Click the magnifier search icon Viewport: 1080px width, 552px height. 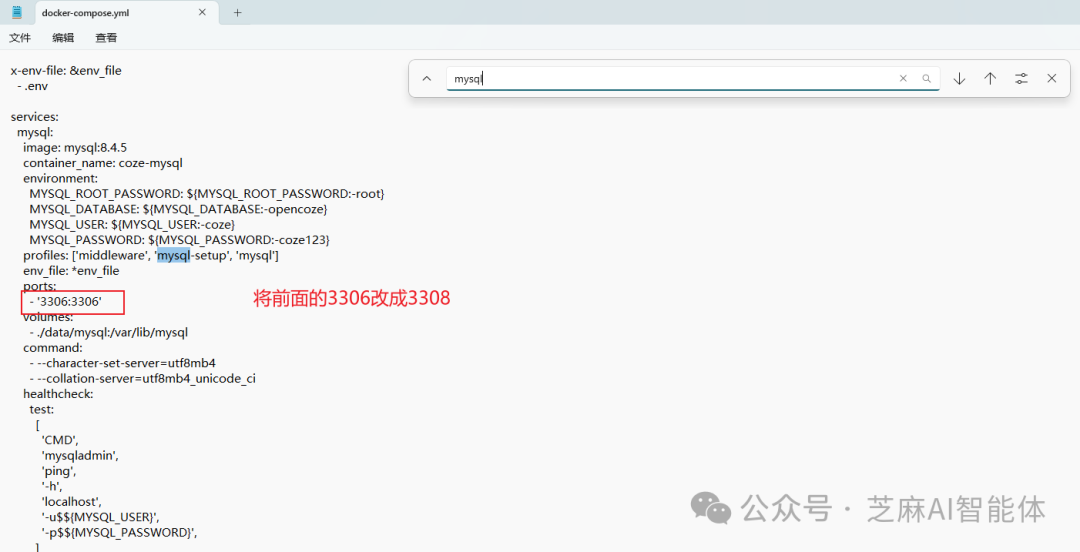926,79
